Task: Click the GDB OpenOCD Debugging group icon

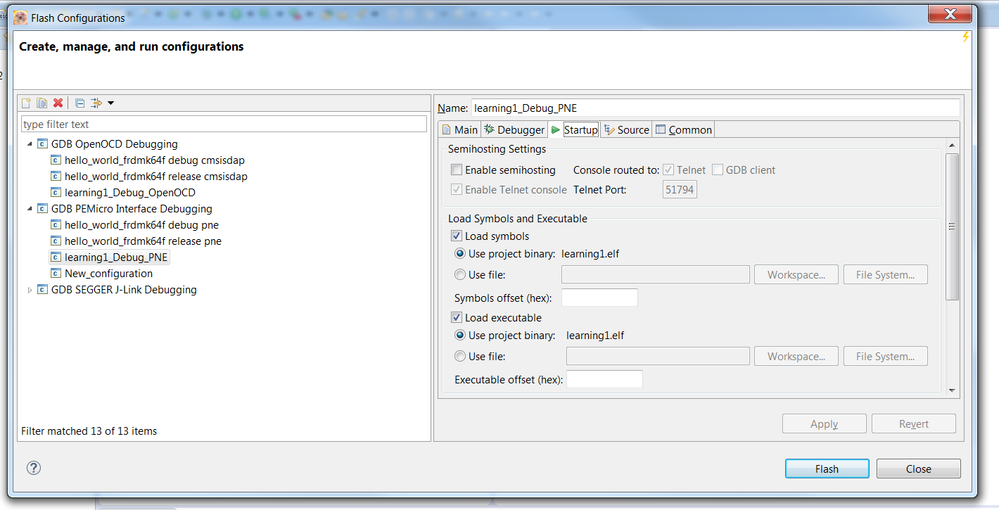Action: coord(43,144)
